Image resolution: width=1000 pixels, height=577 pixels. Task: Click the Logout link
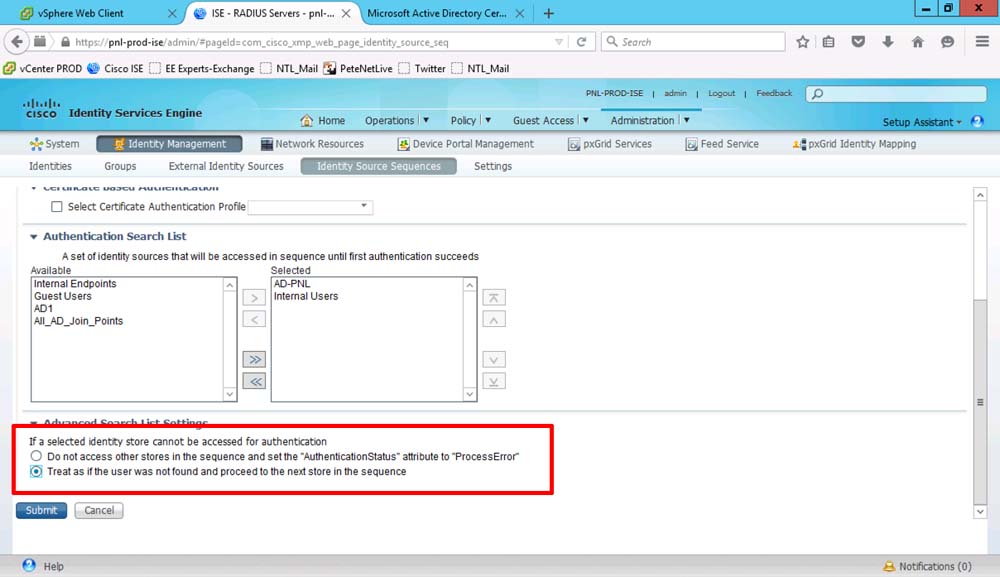pos(721,93)
